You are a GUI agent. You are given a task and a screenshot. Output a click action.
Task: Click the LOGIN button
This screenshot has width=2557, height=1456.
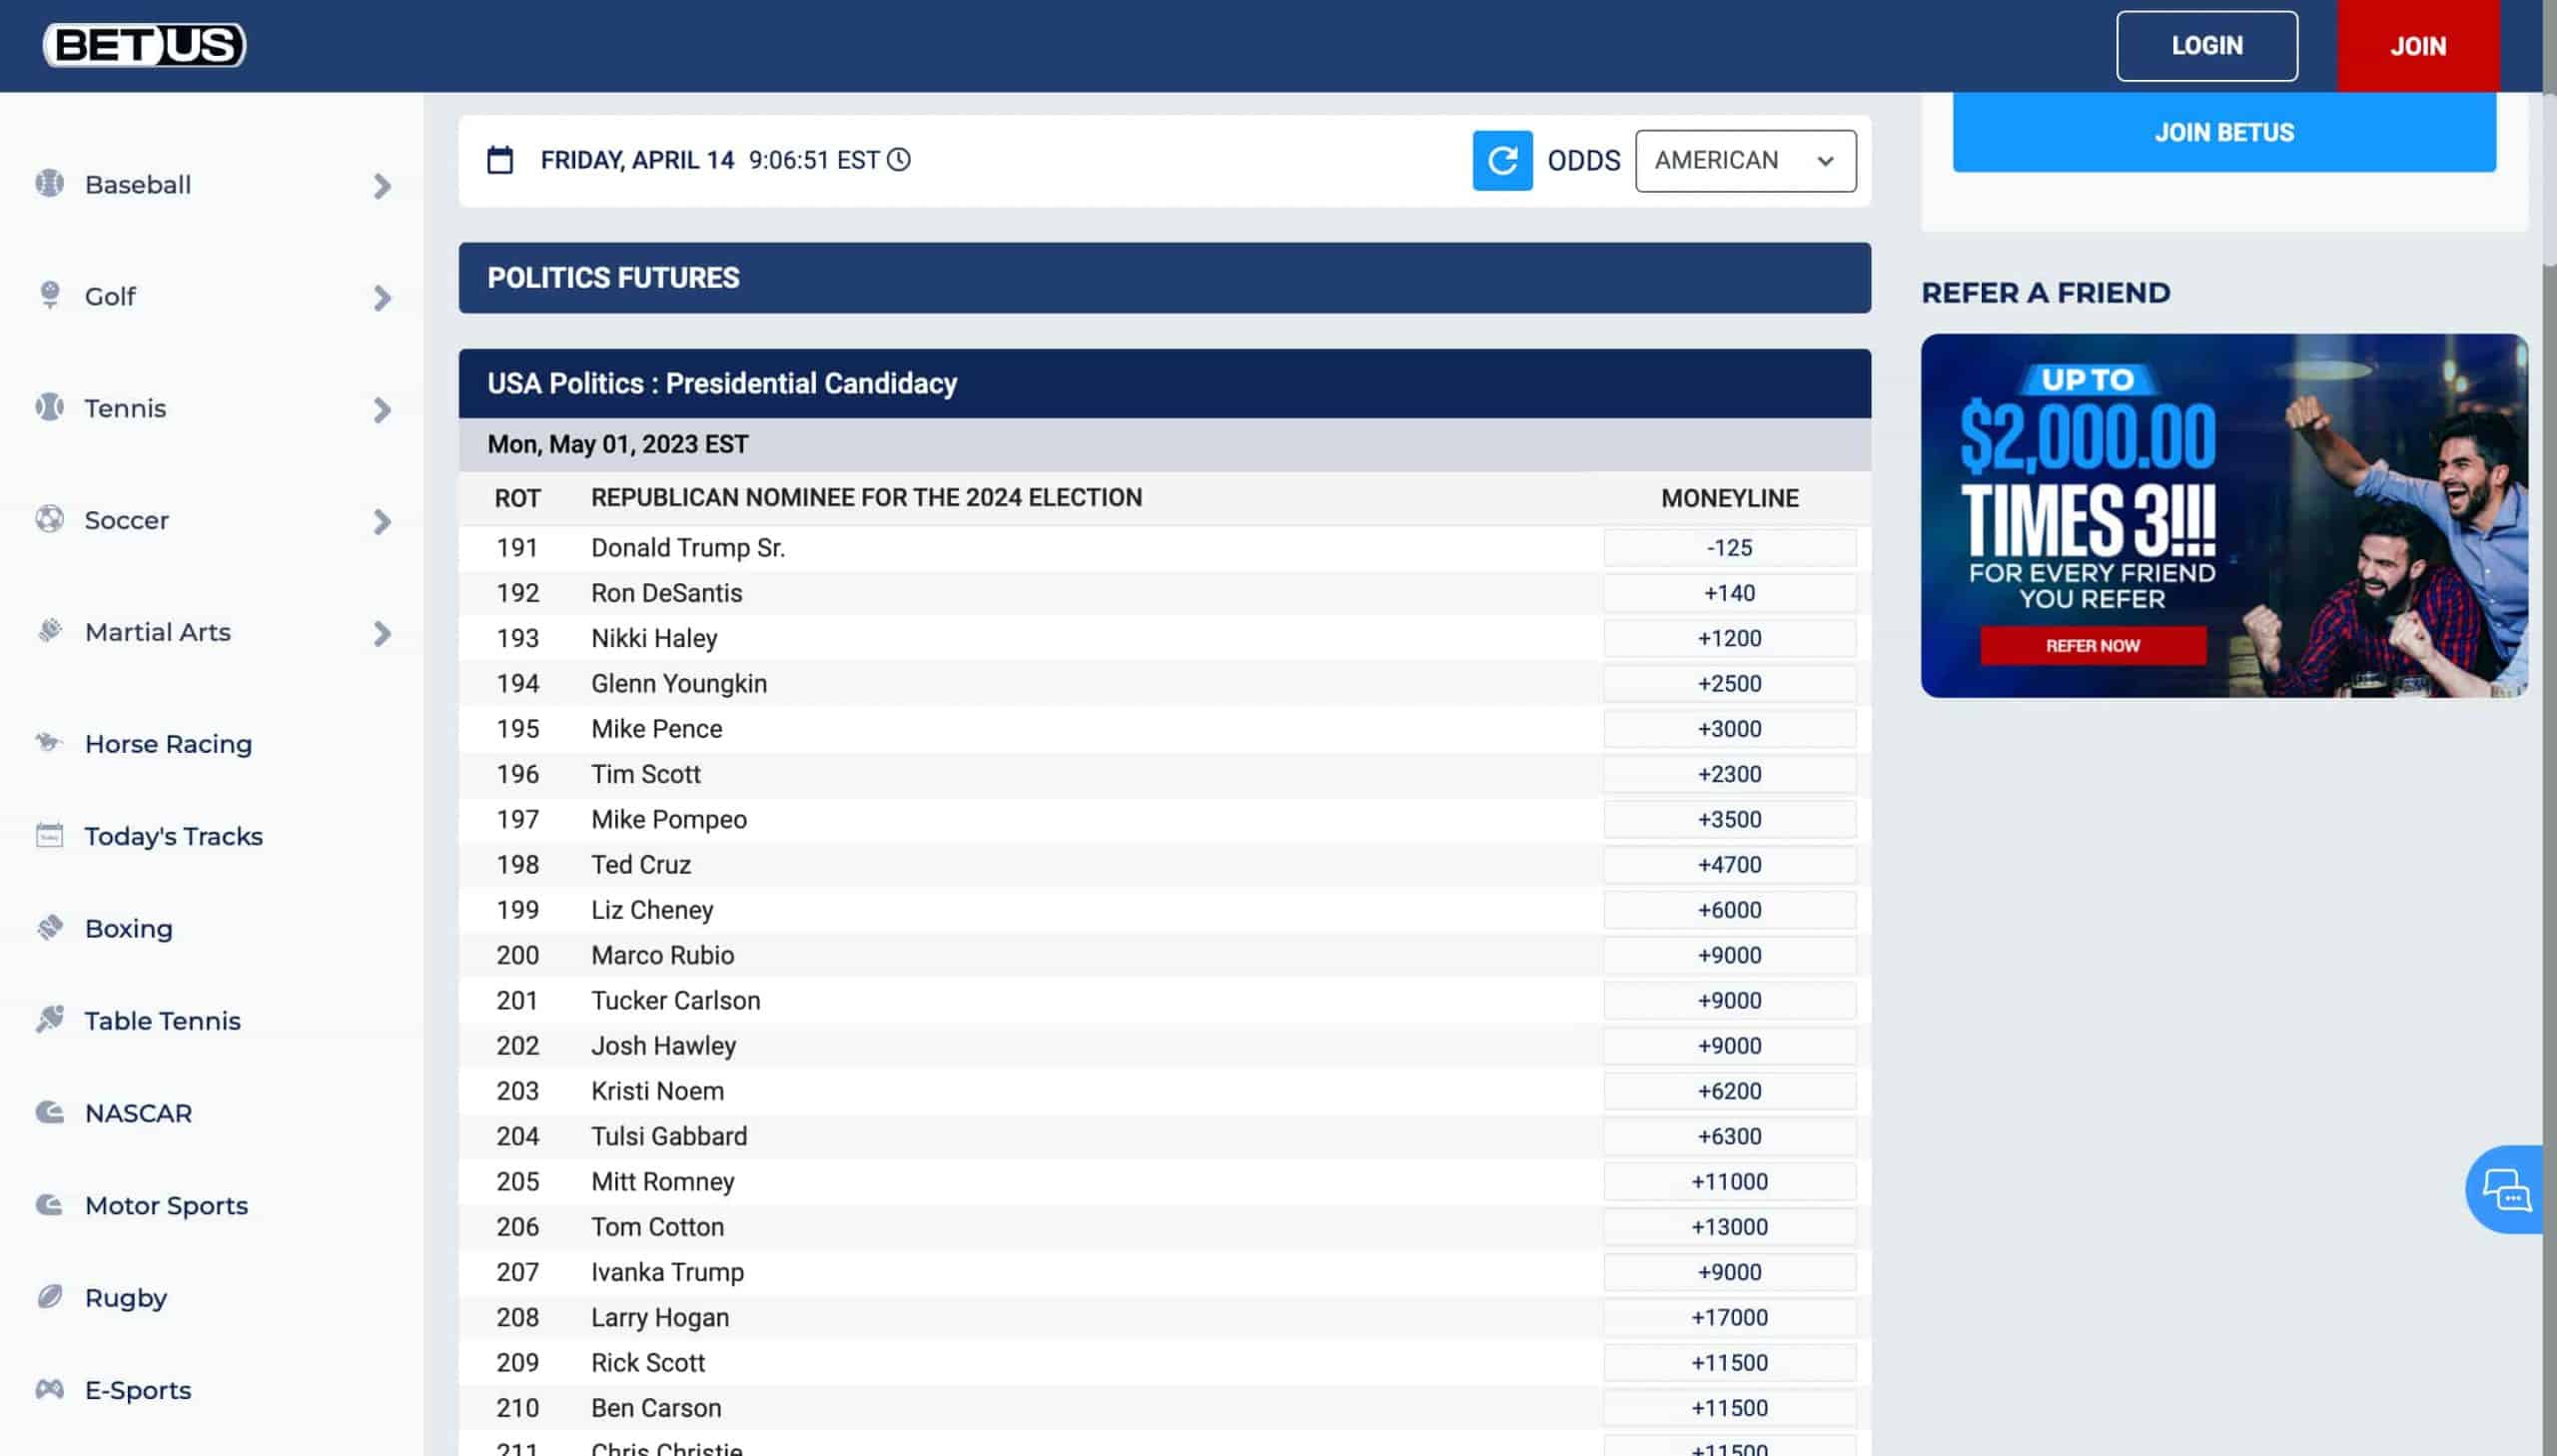pos(2207,46)
